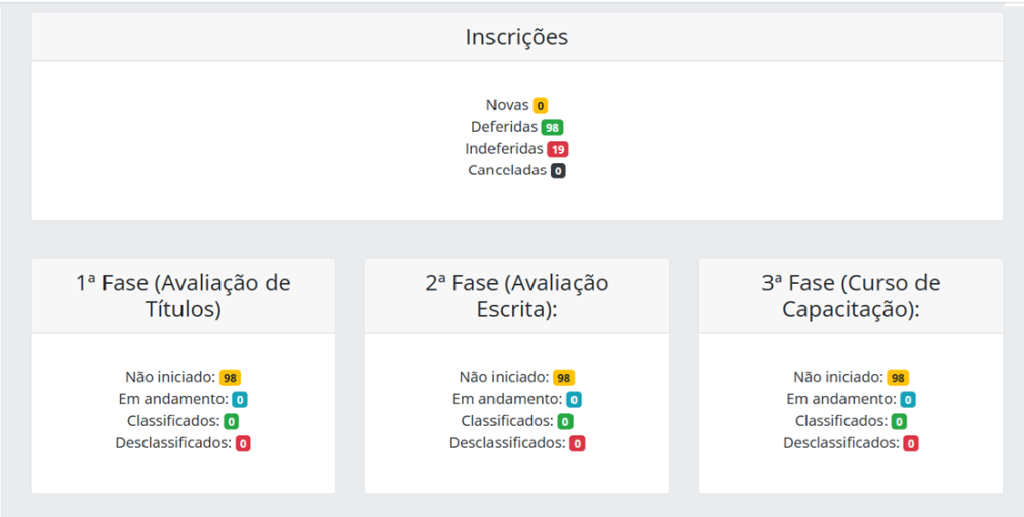The width and height of the screenshot is (1024, 517).
Task: Click the Novas yellow badge showing 0
Action: coord(540,106)
